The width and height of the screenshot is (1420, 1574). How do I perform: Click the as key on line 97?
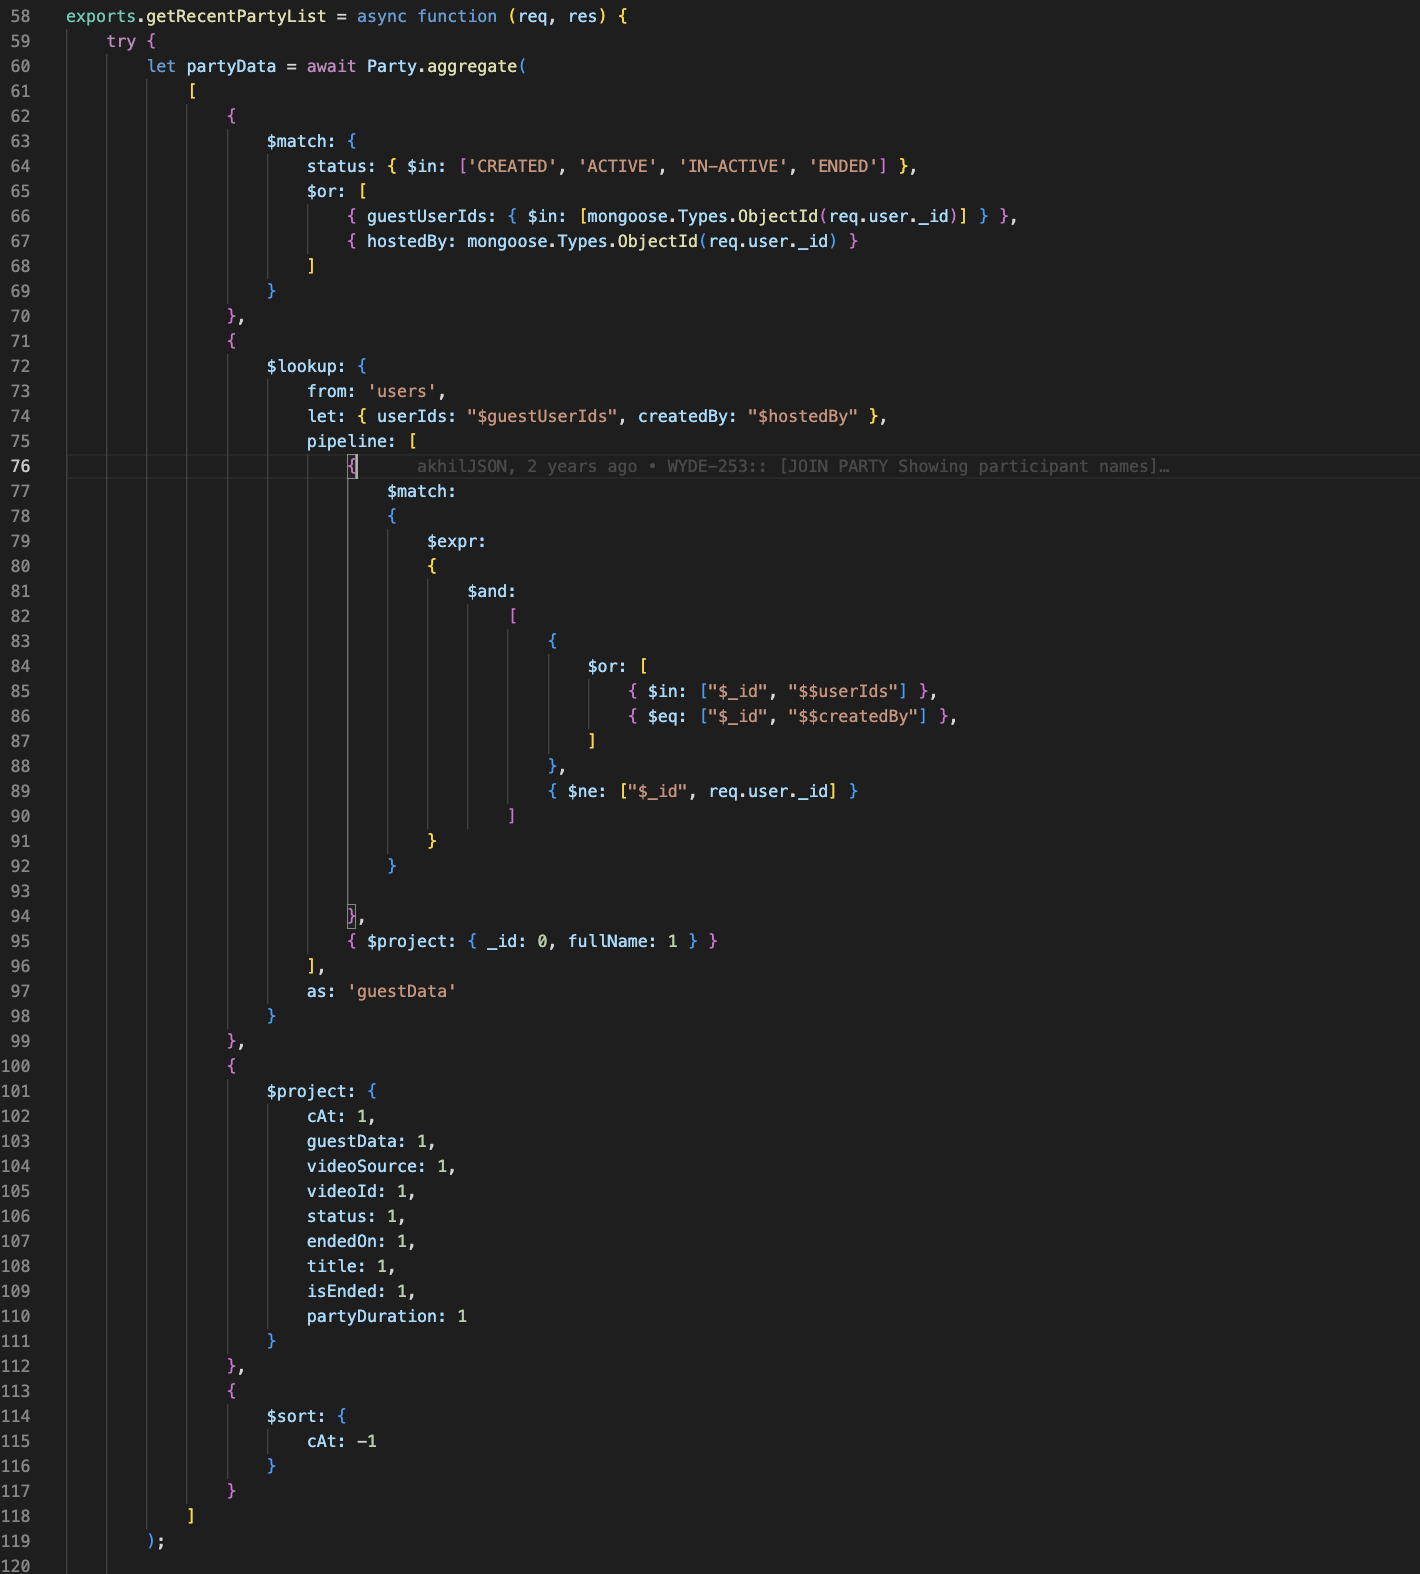tap(316, 991)
